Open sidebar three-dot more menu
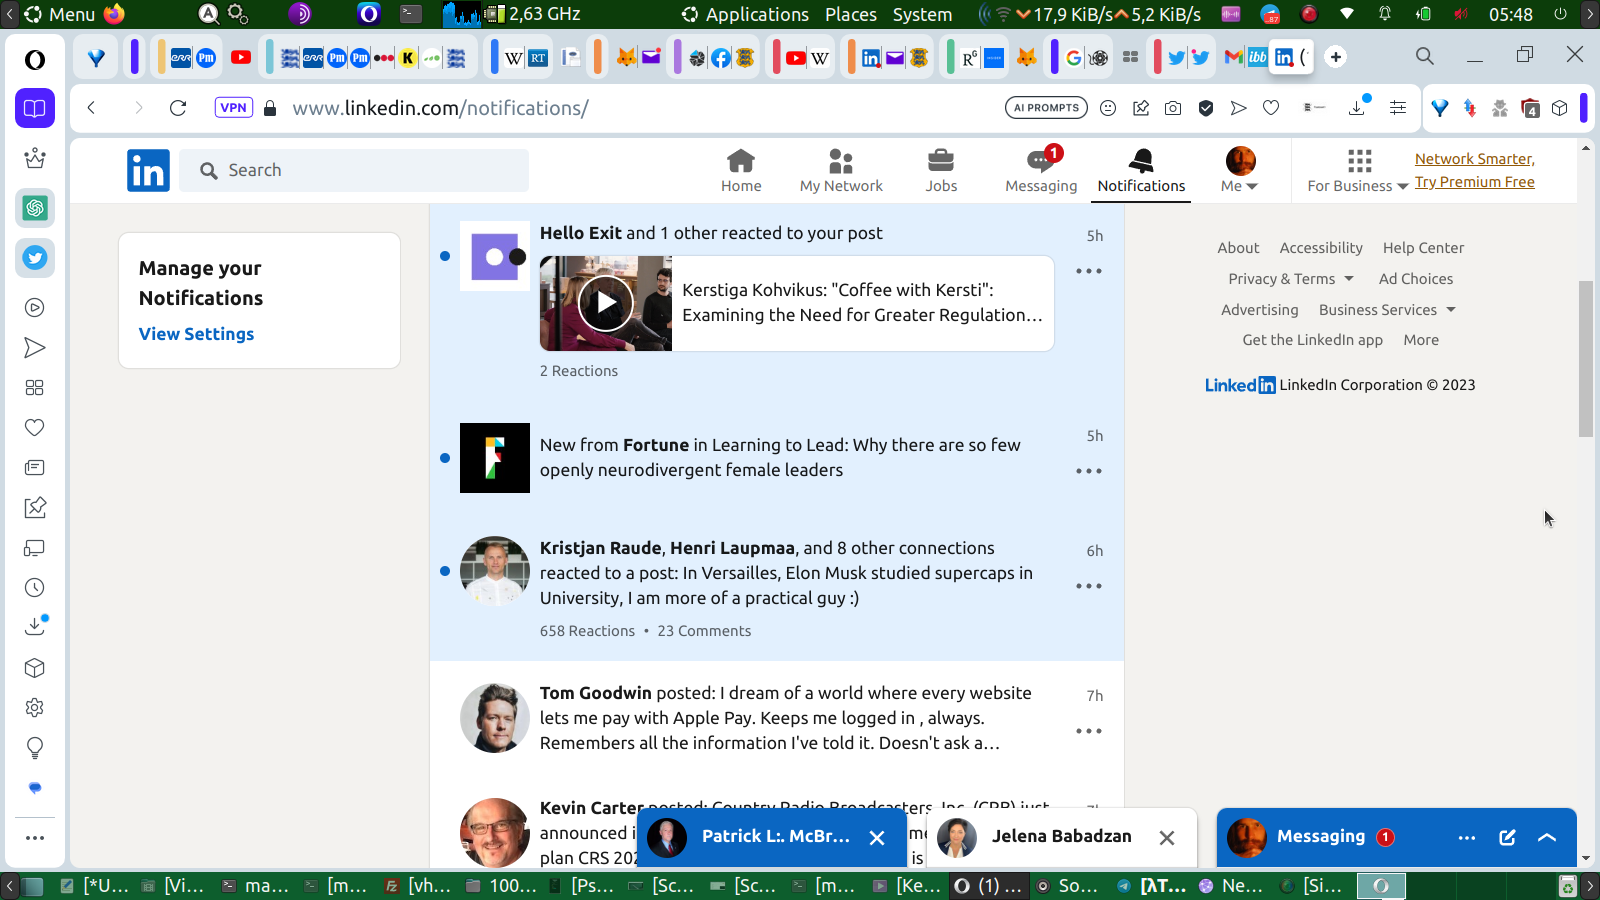 pyautogui.click(x=35, y=838)
